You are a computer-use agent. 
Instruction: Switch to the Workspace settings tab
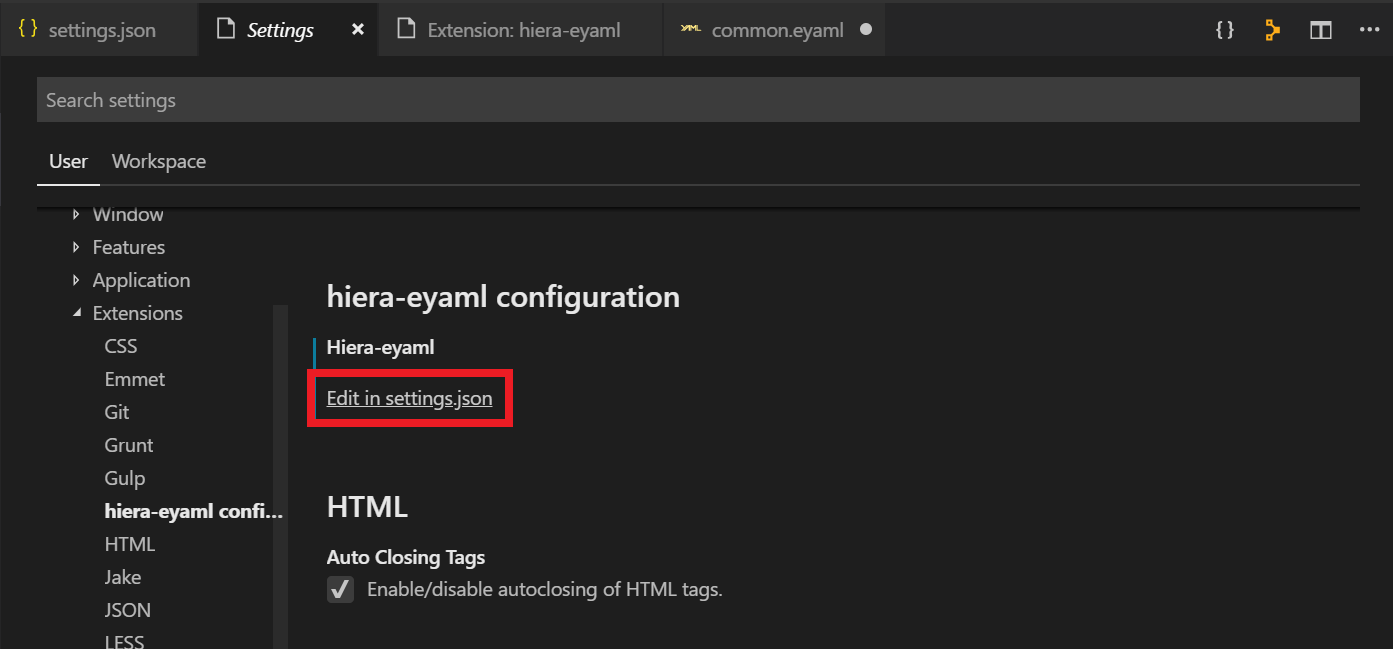click(x=158, y=161)
